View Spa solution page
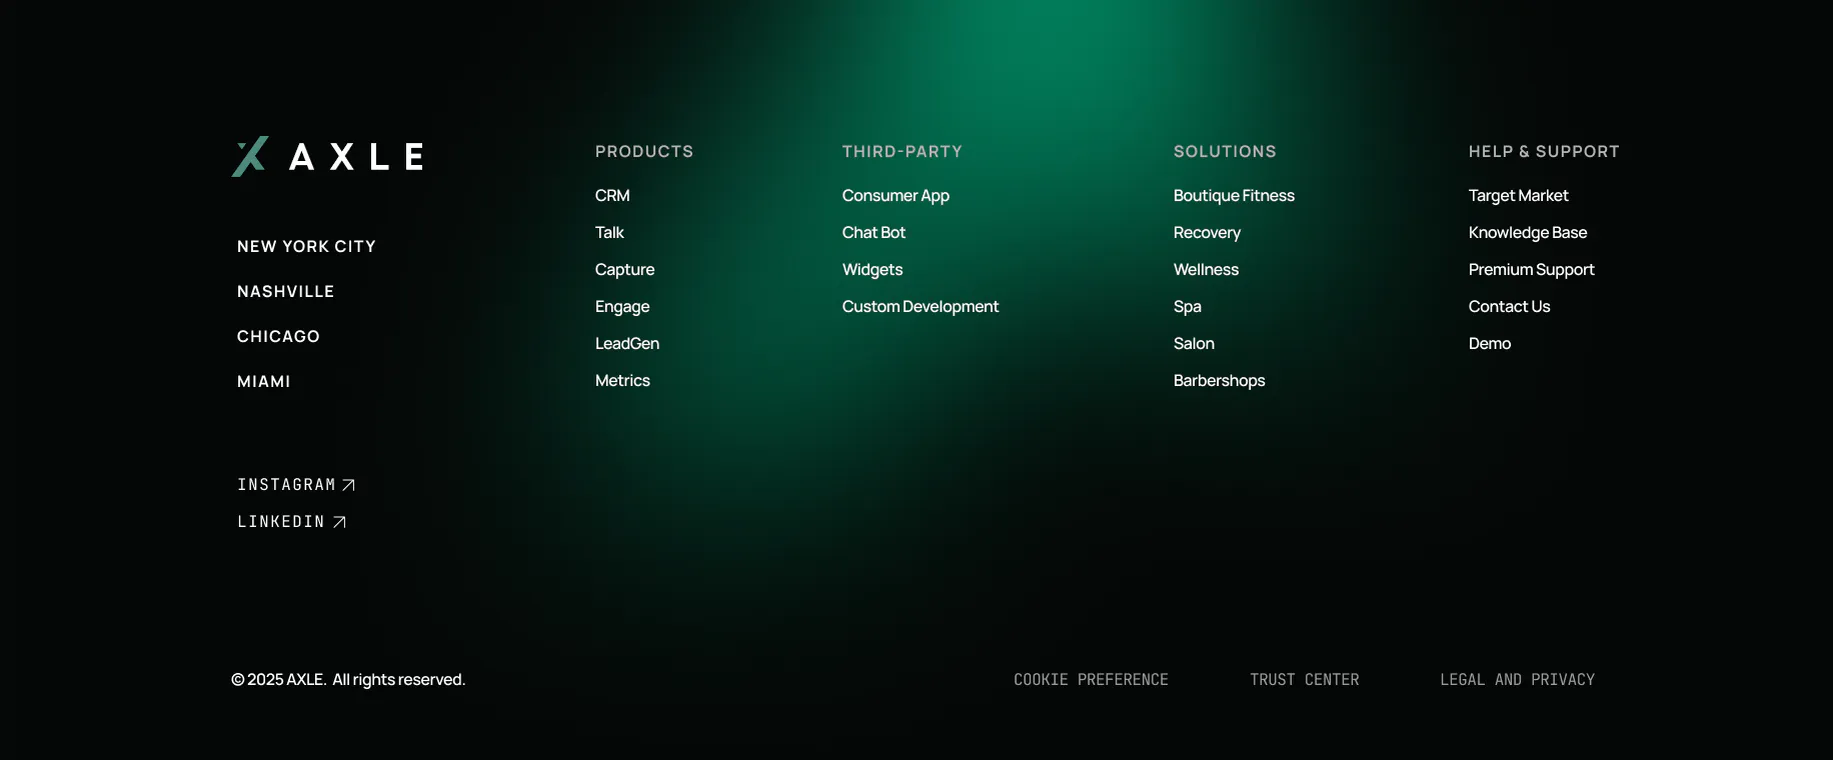1833x760 pixels. (1187, 306)
